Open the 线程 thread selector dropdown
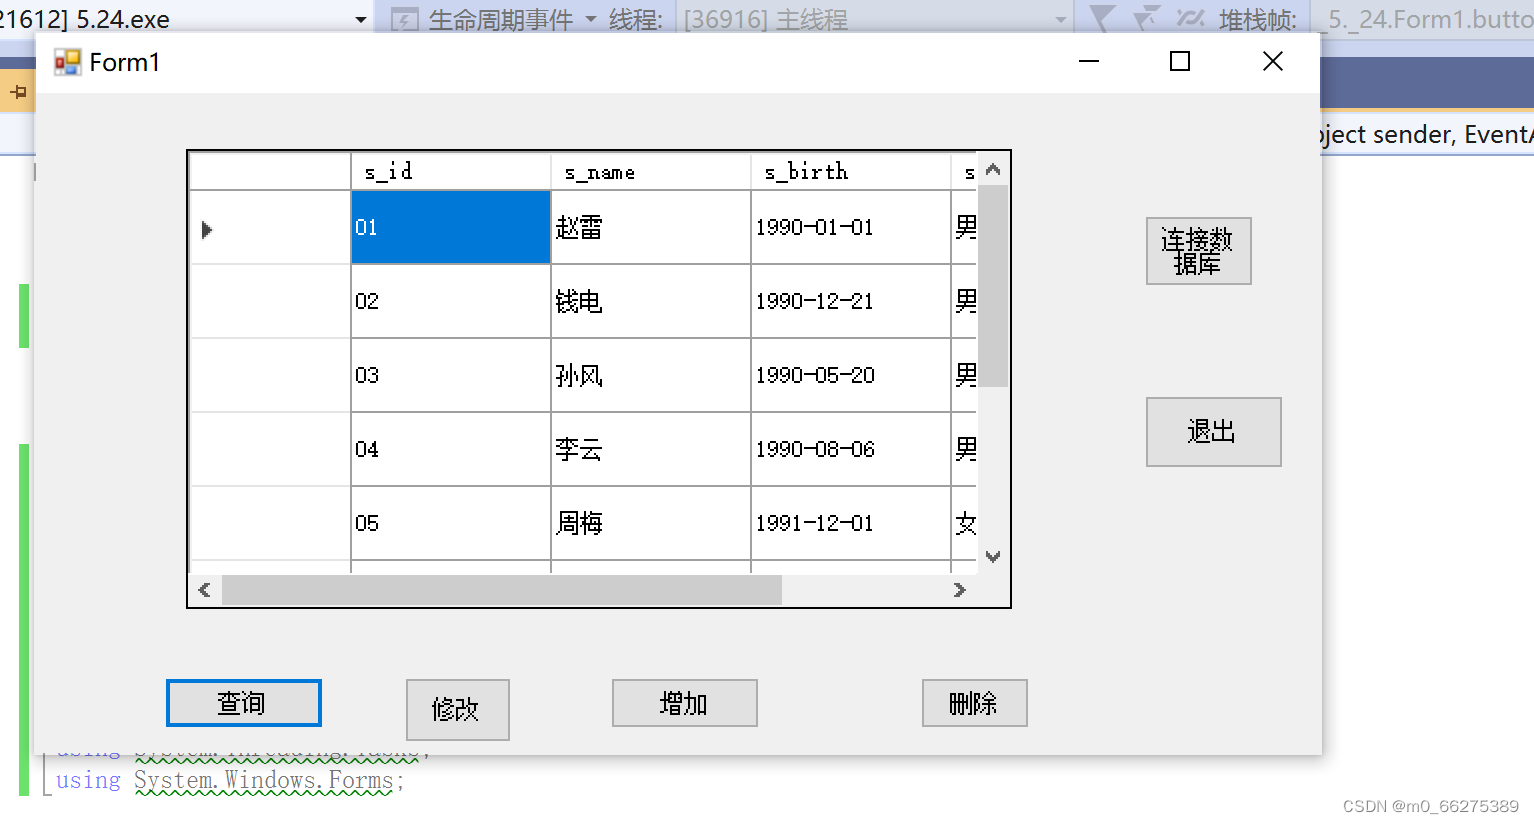This screenshot has width=1534, height=824. [1062, 19]
